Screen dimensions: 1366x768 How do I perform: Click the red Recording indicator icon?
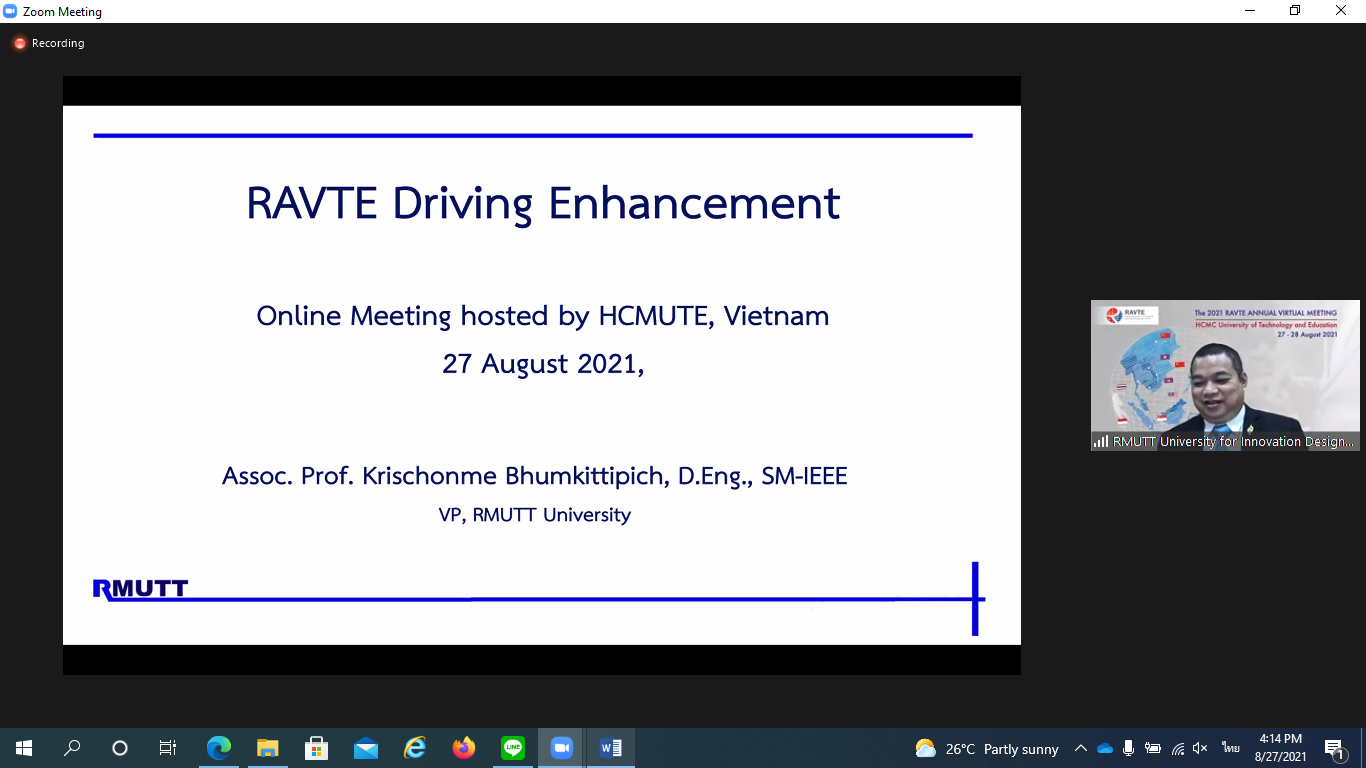click(x=19, y=43)
